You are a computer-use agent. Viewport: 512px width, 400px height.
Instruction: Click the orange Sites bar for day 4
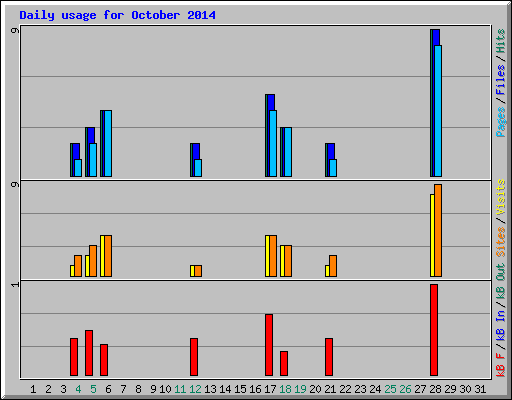[78, 266]
